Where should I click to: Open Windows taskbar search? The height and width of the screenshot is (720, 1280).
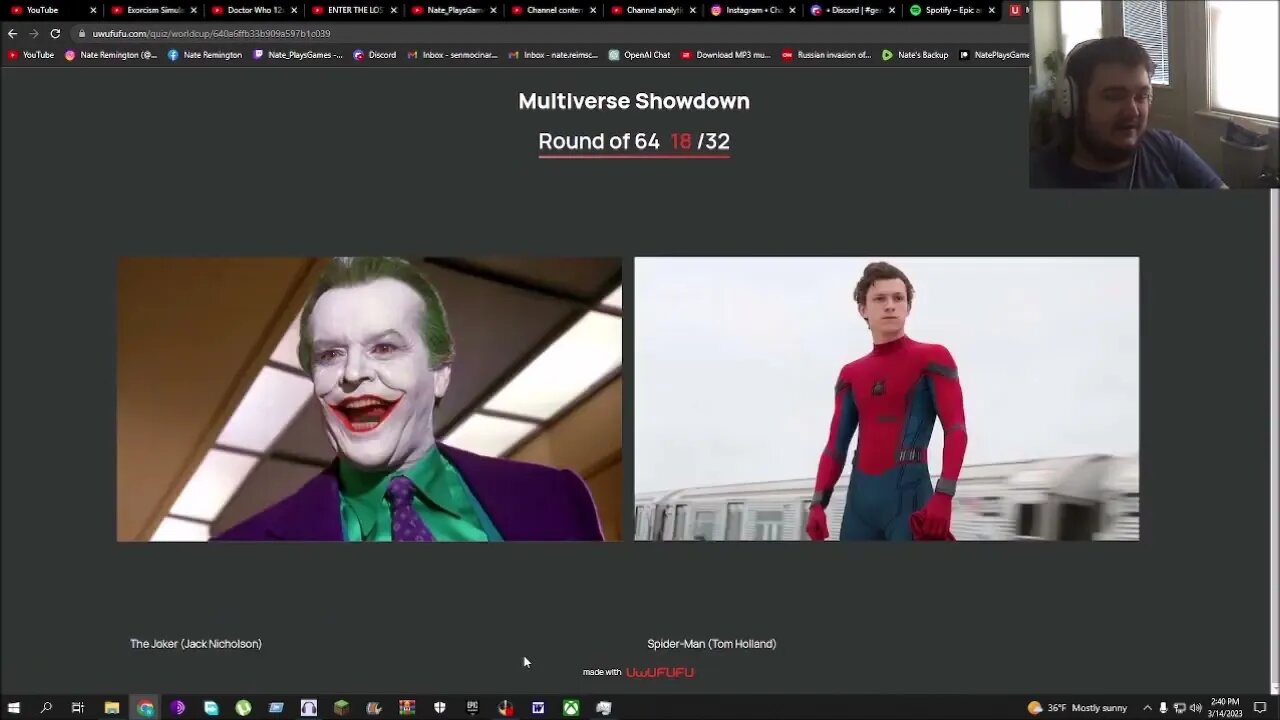[46, 708]
